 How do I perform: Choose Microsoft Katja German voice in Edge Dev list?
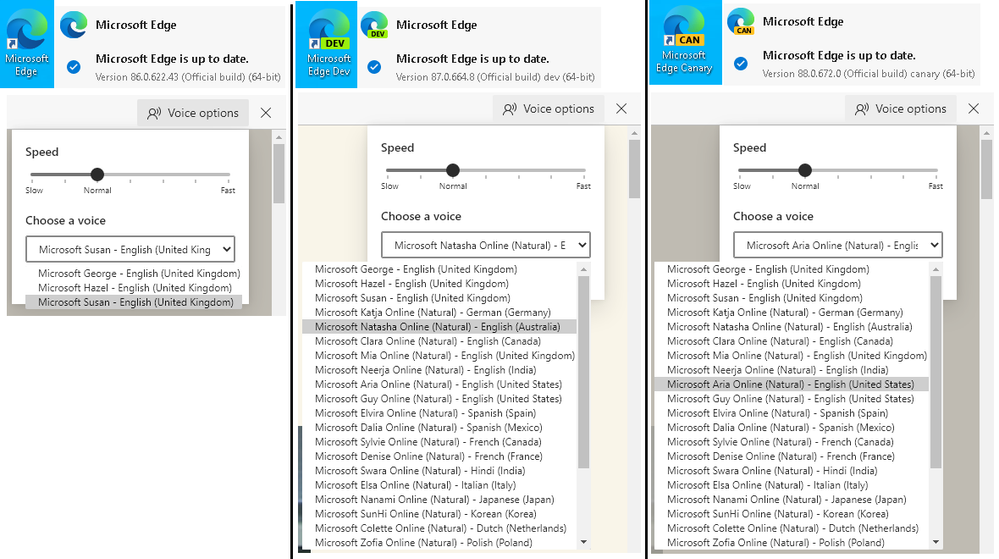click(x=440, y=312)
